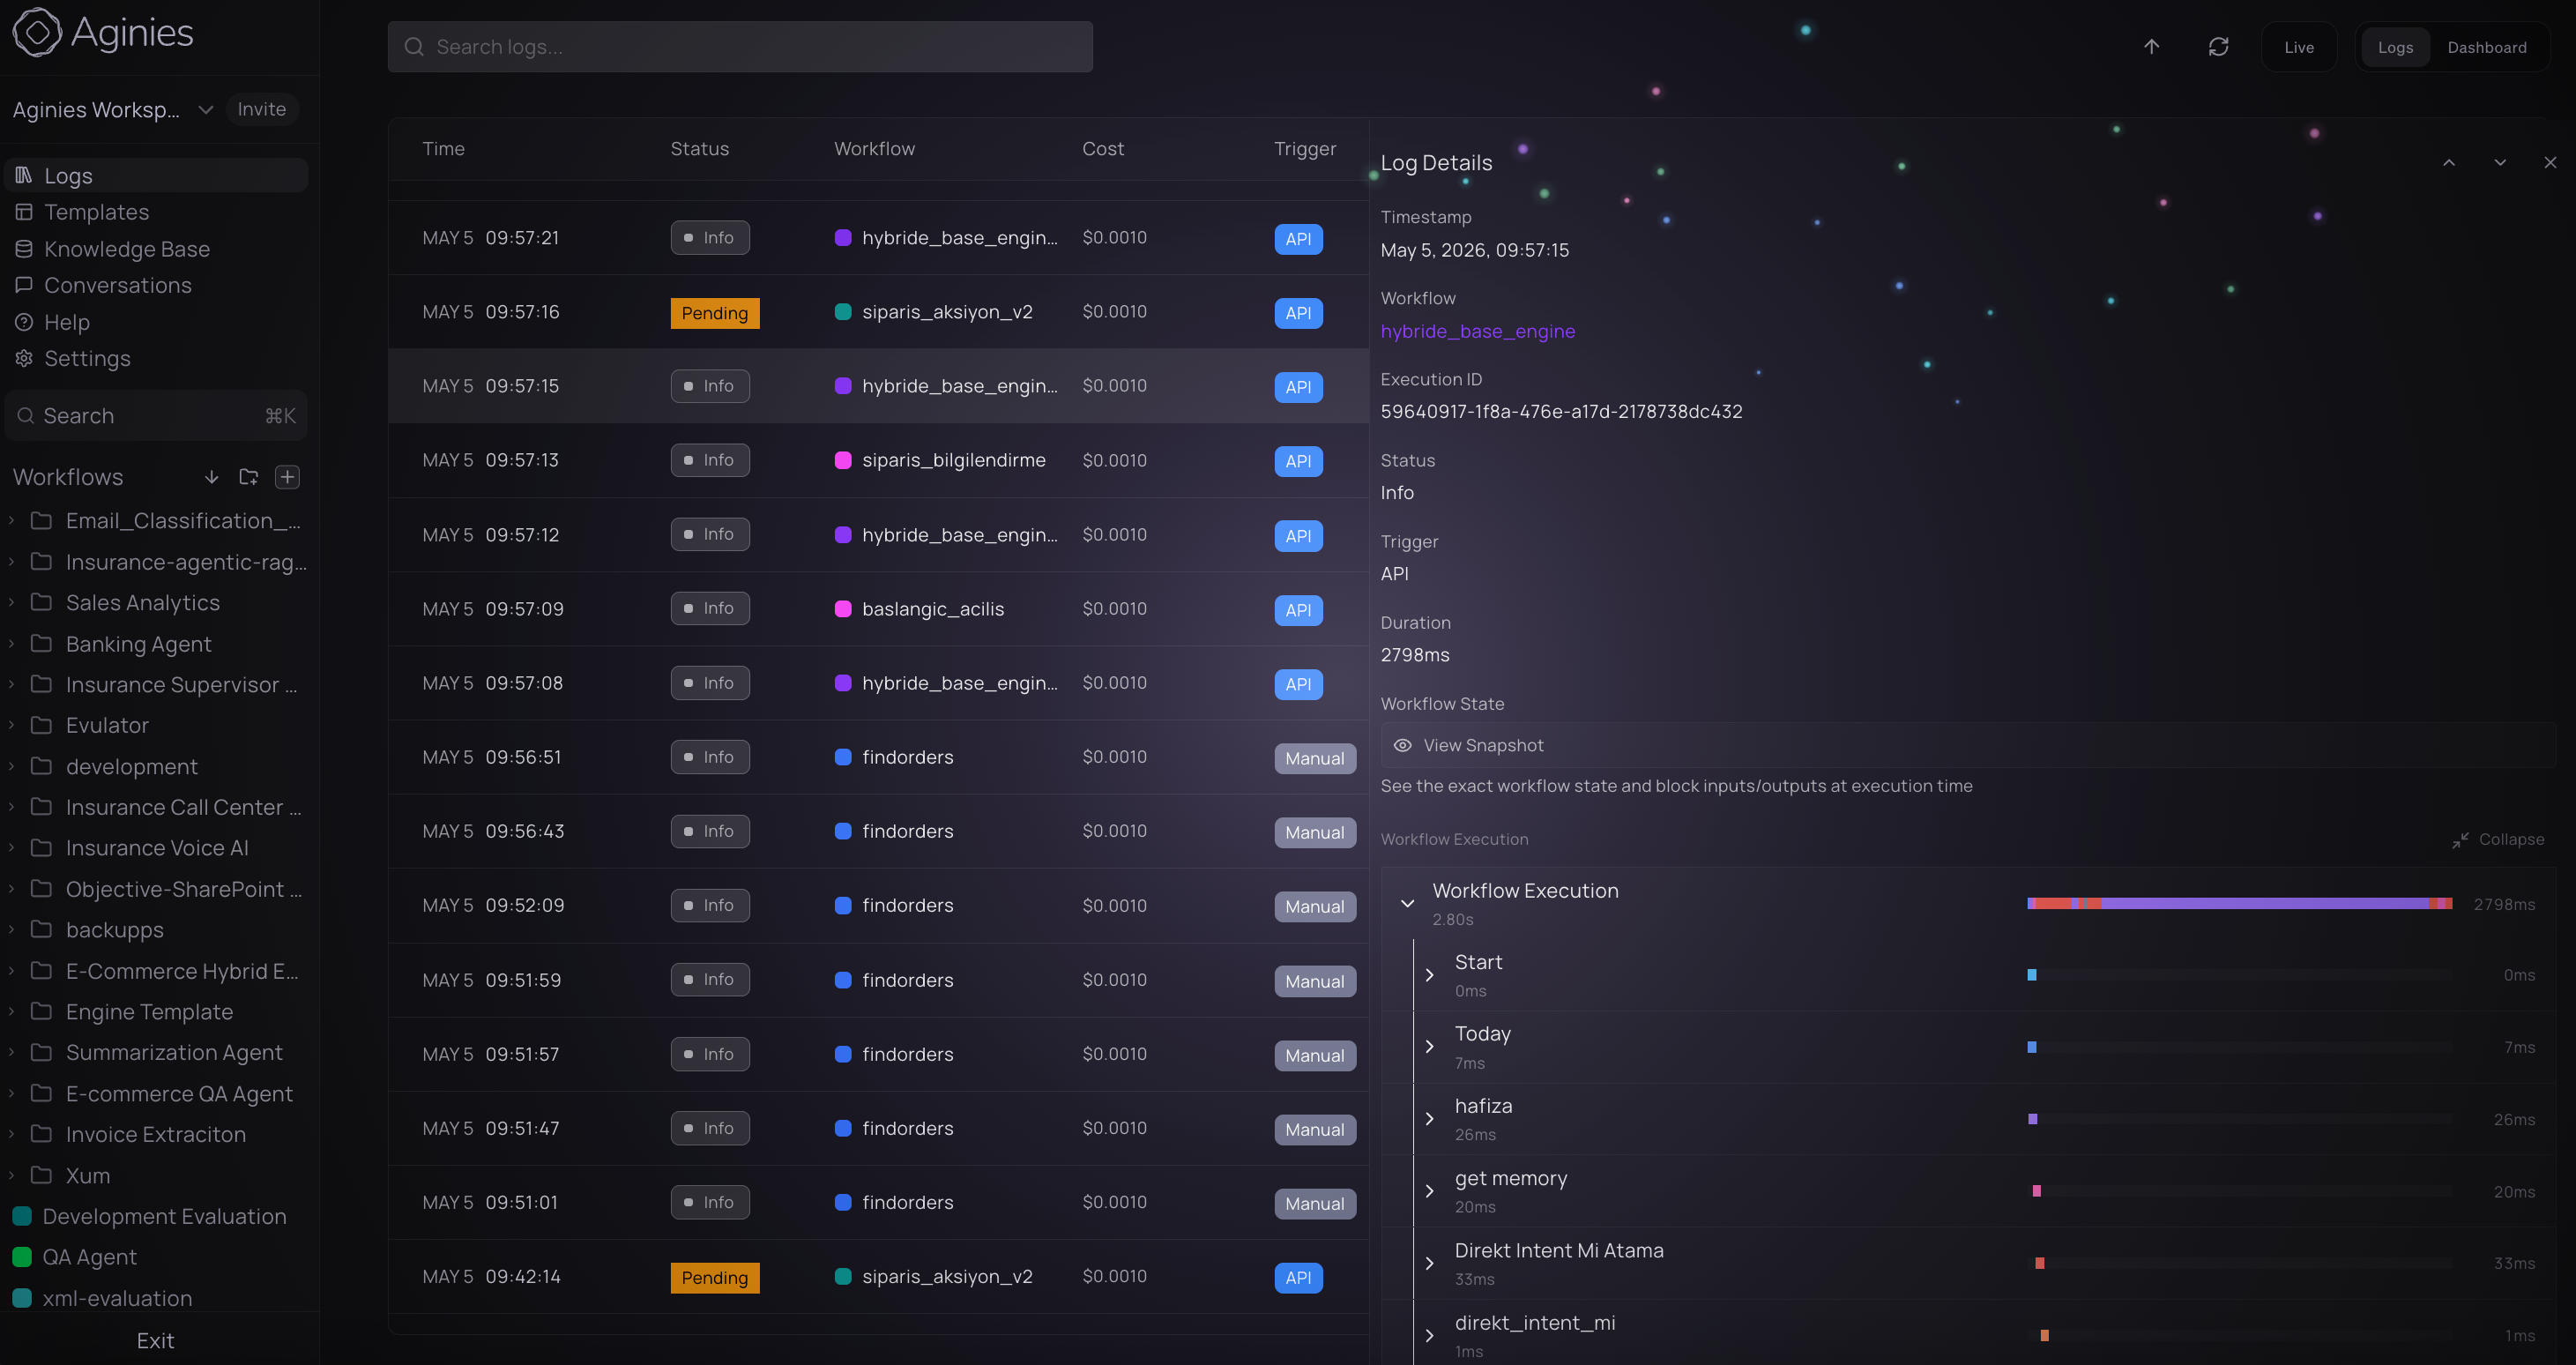The height and width of the screenshot is (1365, 2576).
Task: Click the Invite button
Action: 262,109
